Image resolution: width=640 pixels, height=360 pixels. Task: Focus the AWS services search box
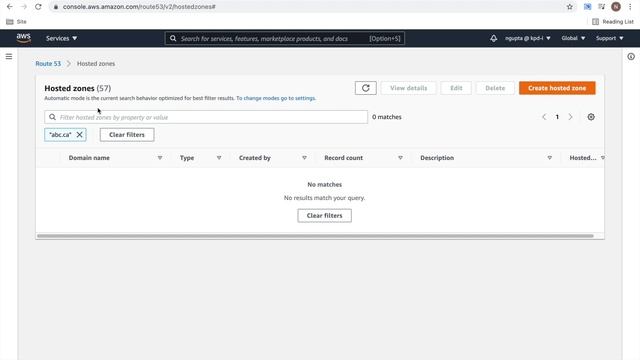point(284,38)
